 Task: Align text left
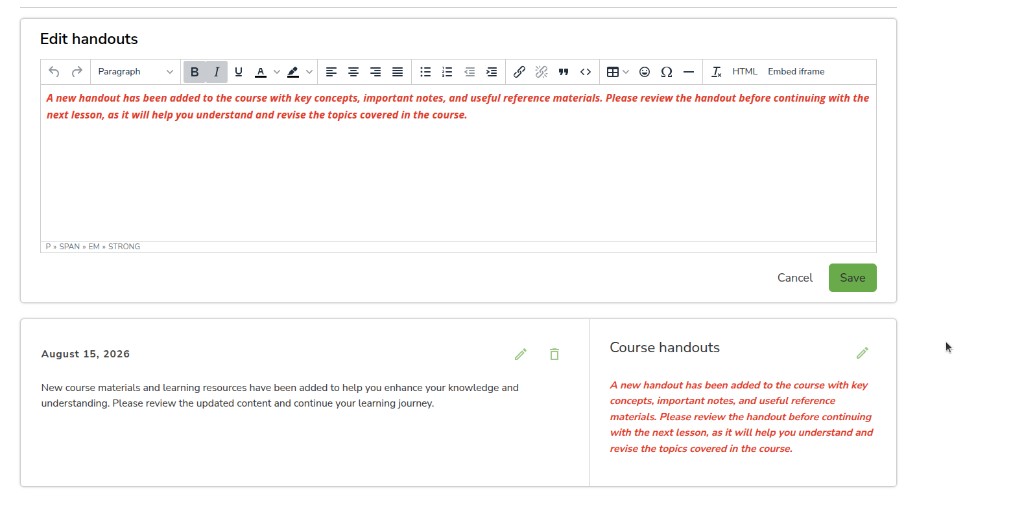(x=332, y=72)
